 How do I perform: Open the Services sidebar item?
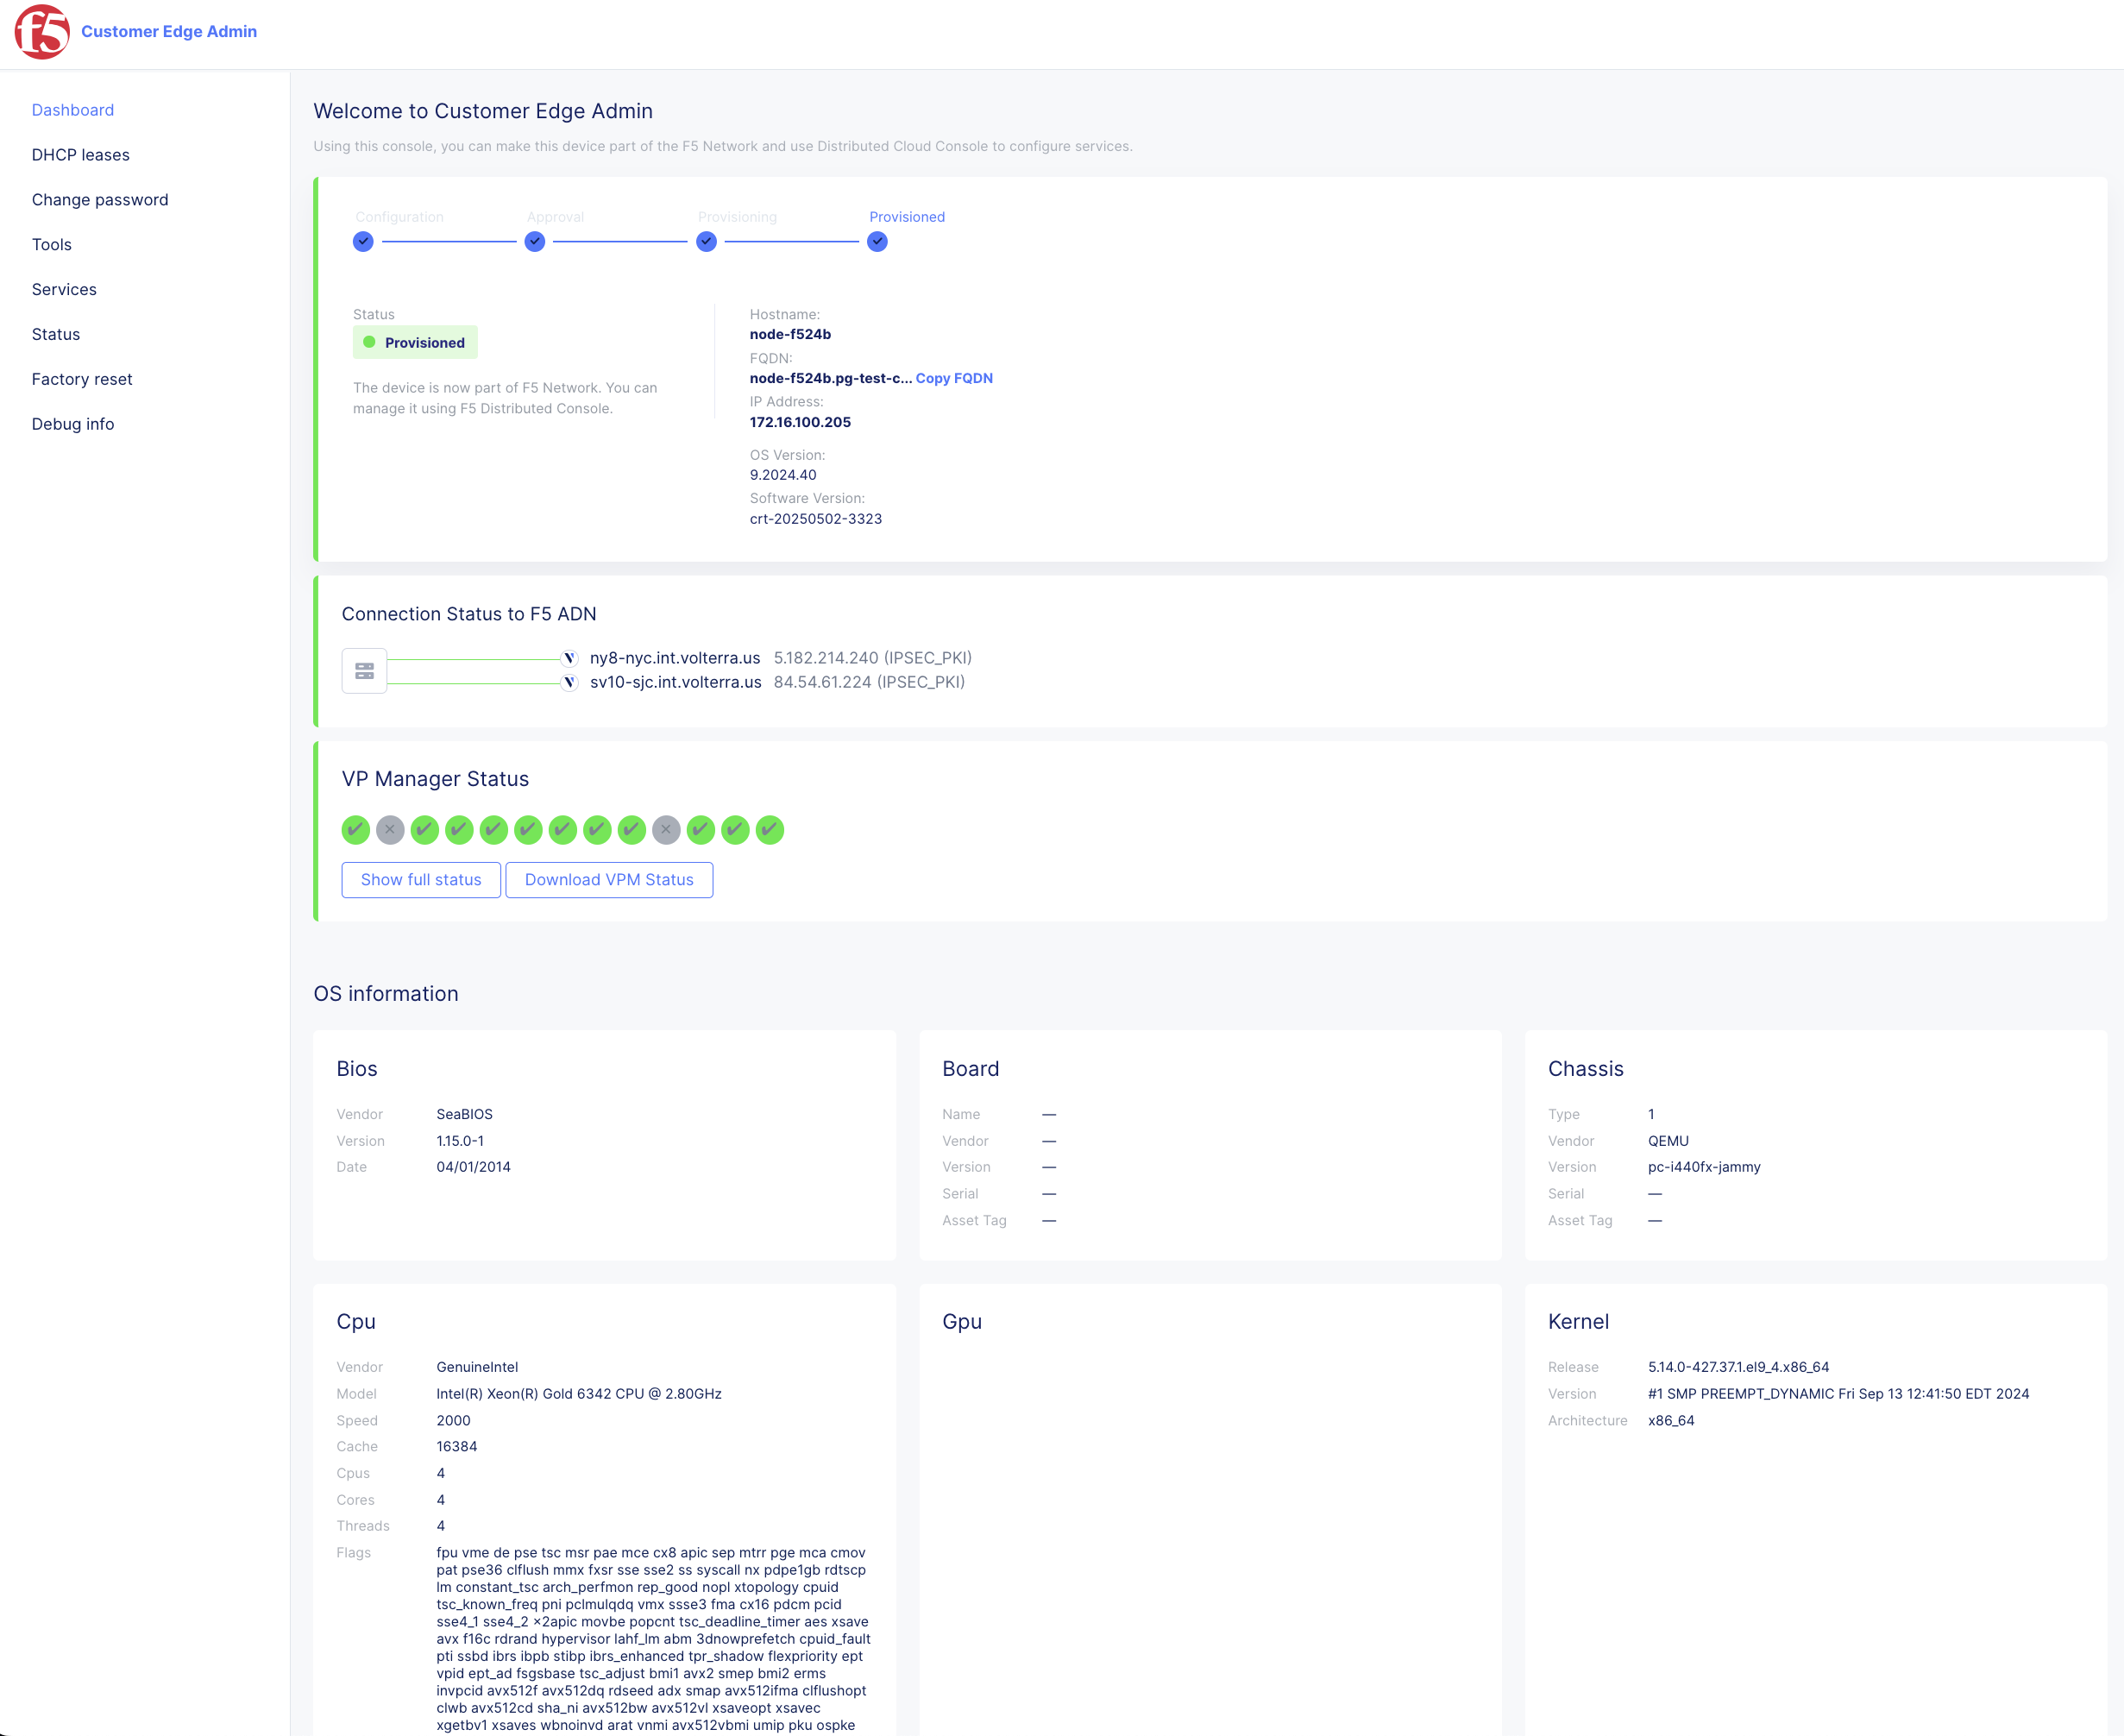[x=64, y=290]
